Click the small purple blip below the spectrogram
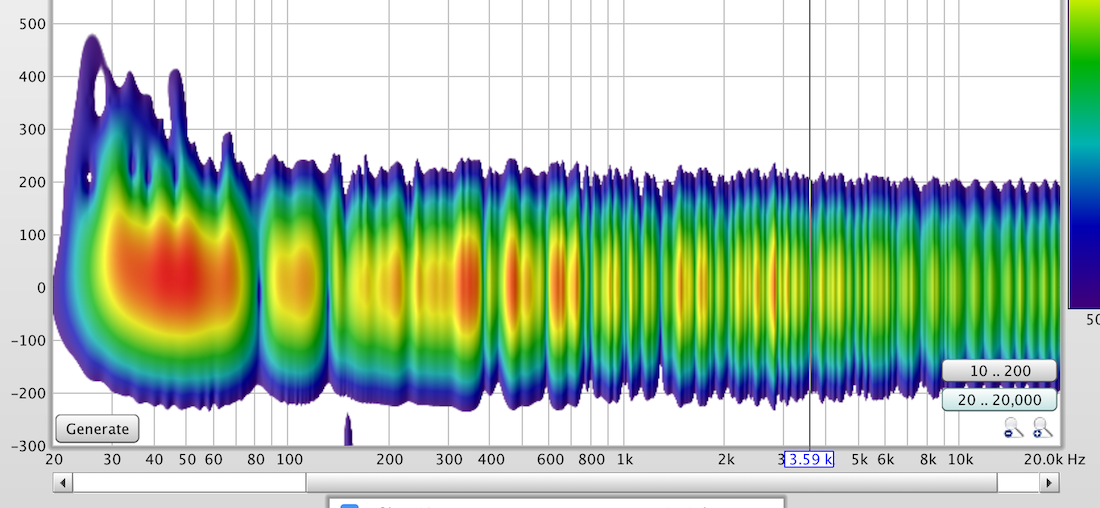This screenshot has width=1100, height=508. (348, 430)
